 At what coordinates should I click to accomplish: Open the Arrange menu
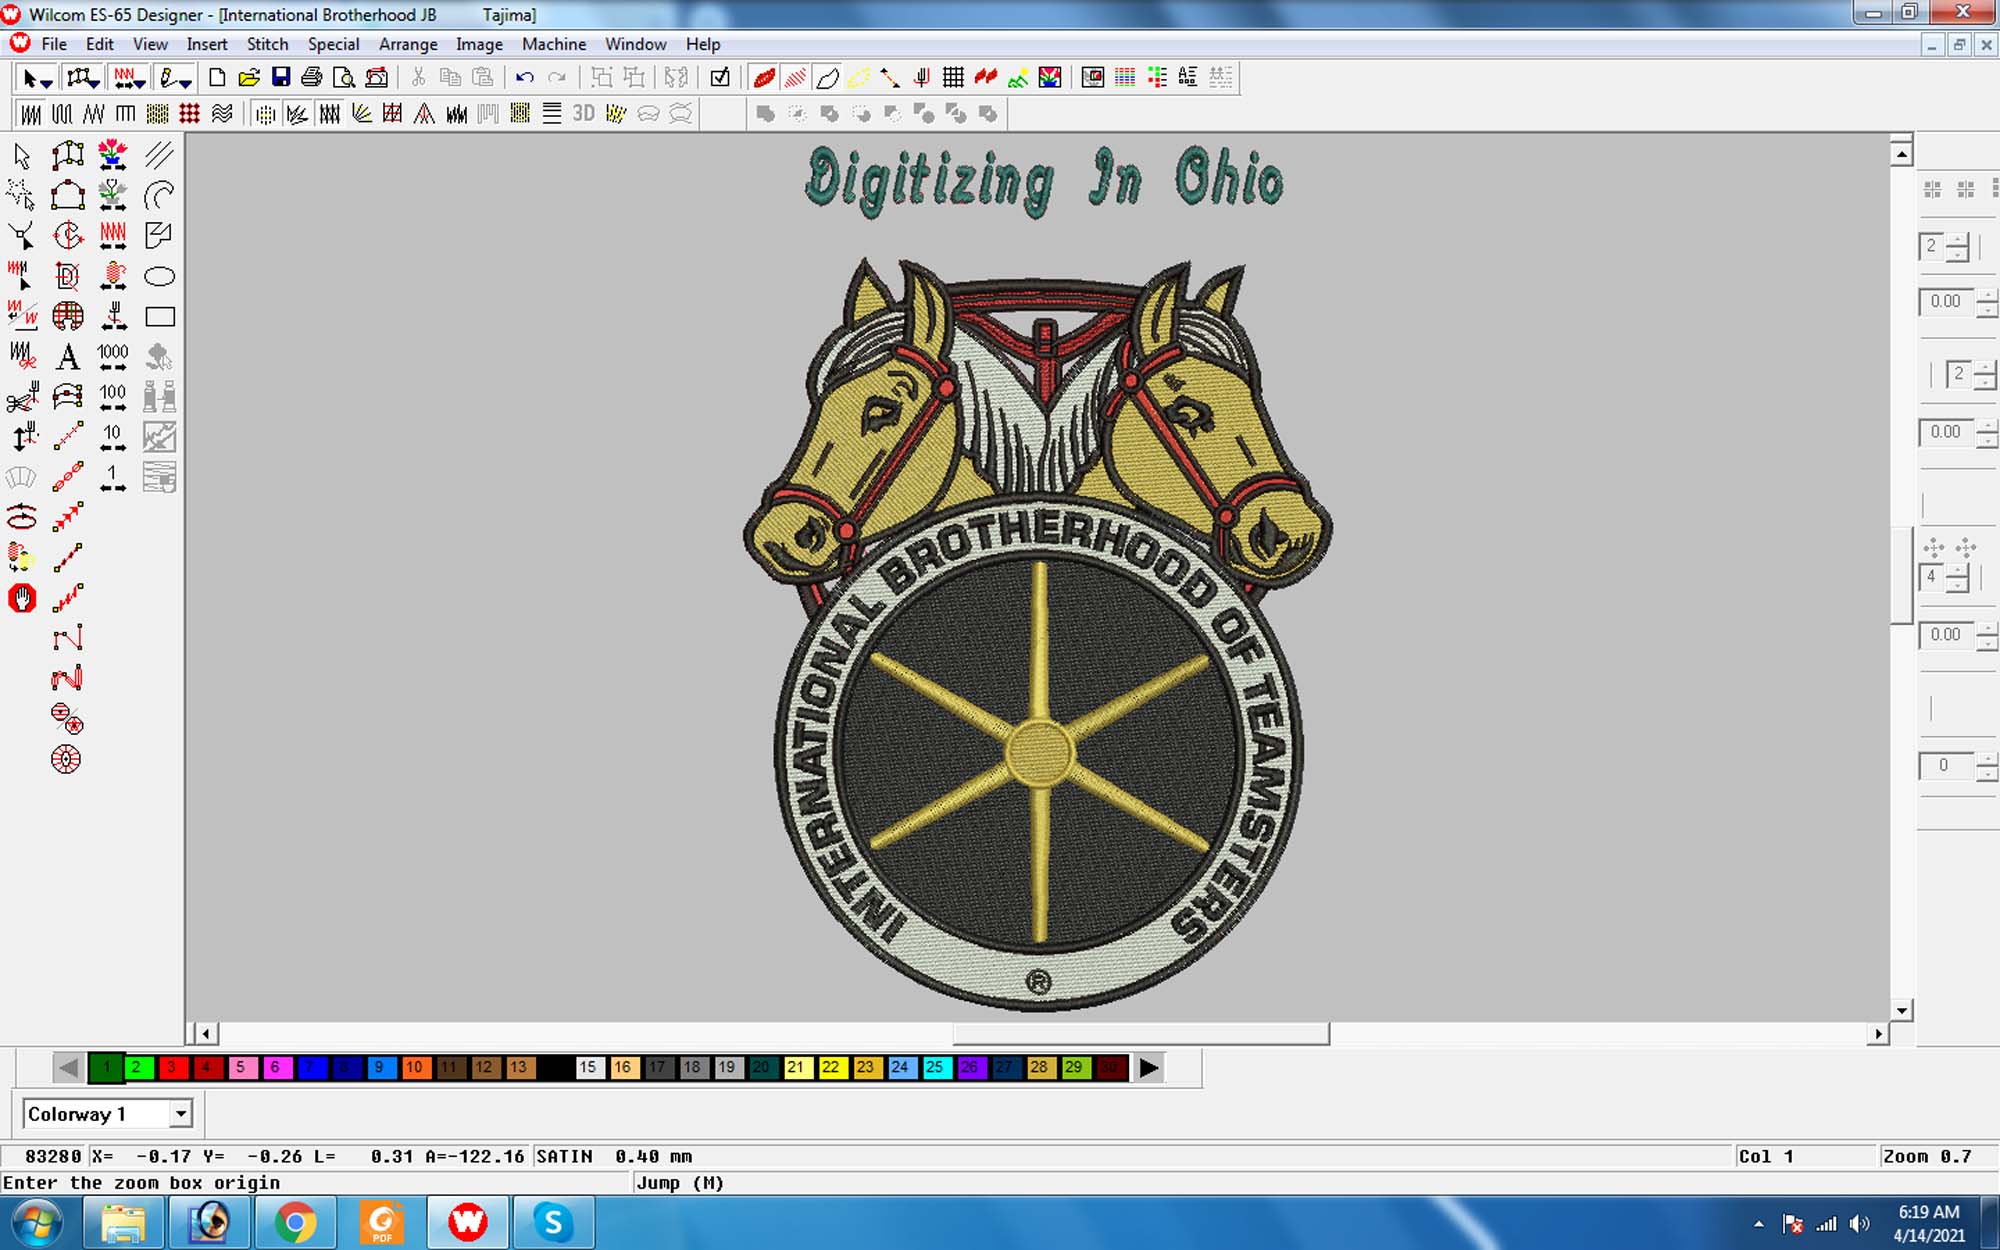click(408, 44)
